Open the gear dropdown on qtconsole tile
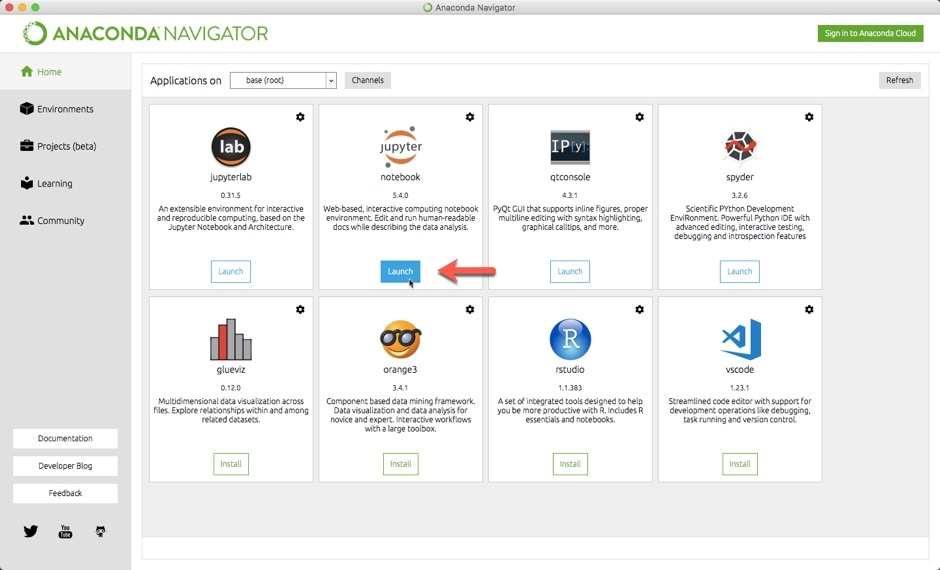This screenshot has height=570, width=940. pos(640,117)
